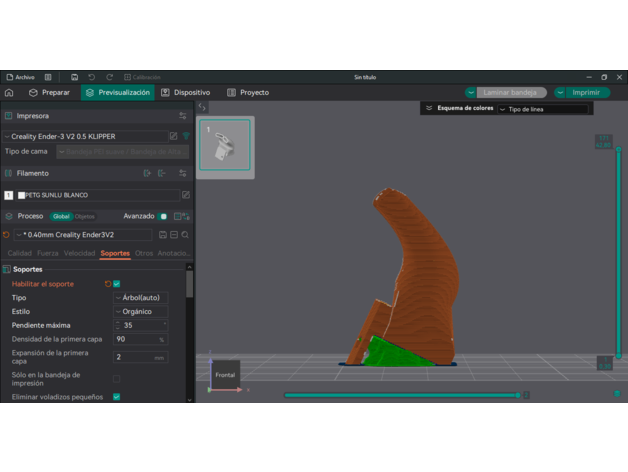Click the green Wi-Fi printer connection icon

pos(186,136)
